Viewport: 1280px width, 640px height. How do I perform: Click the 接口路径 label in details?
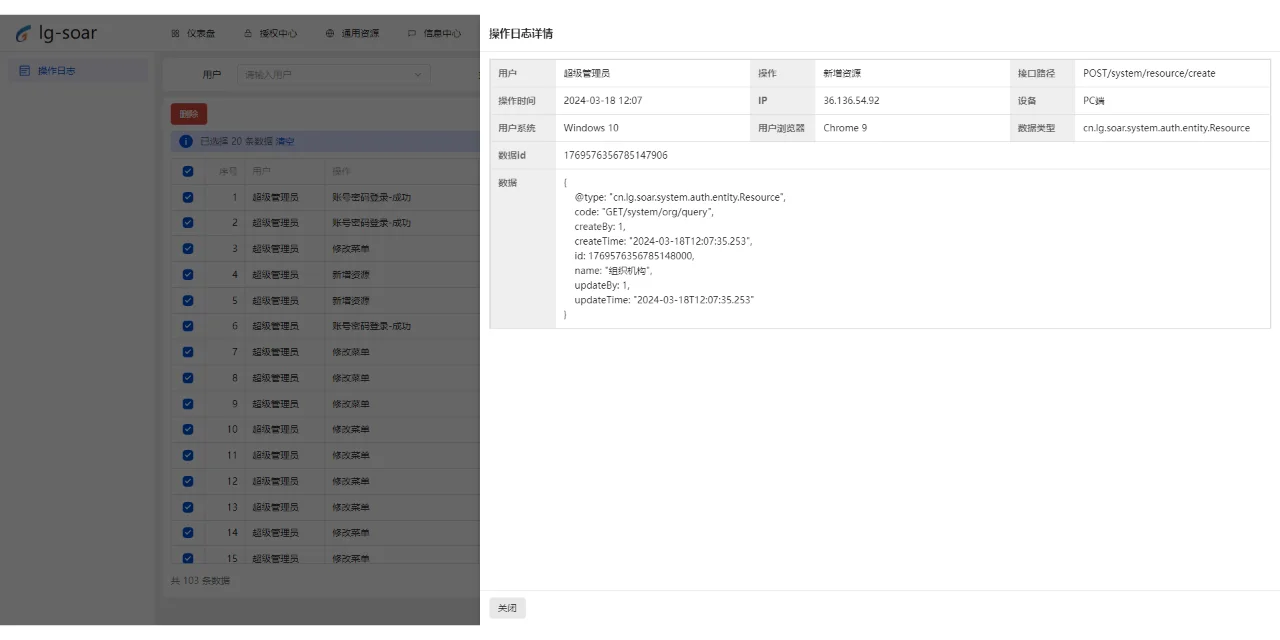1036,73
